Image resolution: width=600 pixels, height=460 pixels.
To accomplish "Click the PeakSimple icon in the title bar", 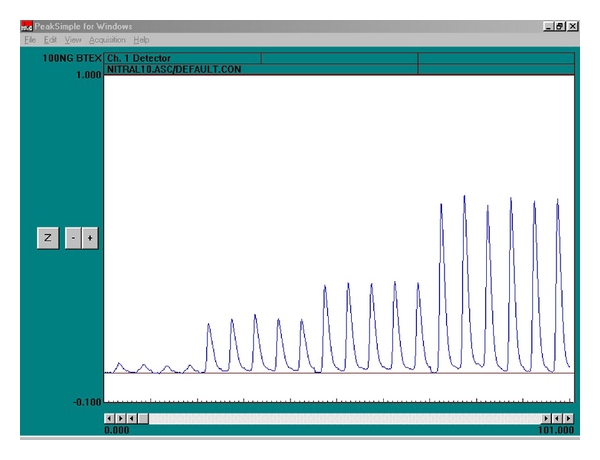I will coord(27,26).
